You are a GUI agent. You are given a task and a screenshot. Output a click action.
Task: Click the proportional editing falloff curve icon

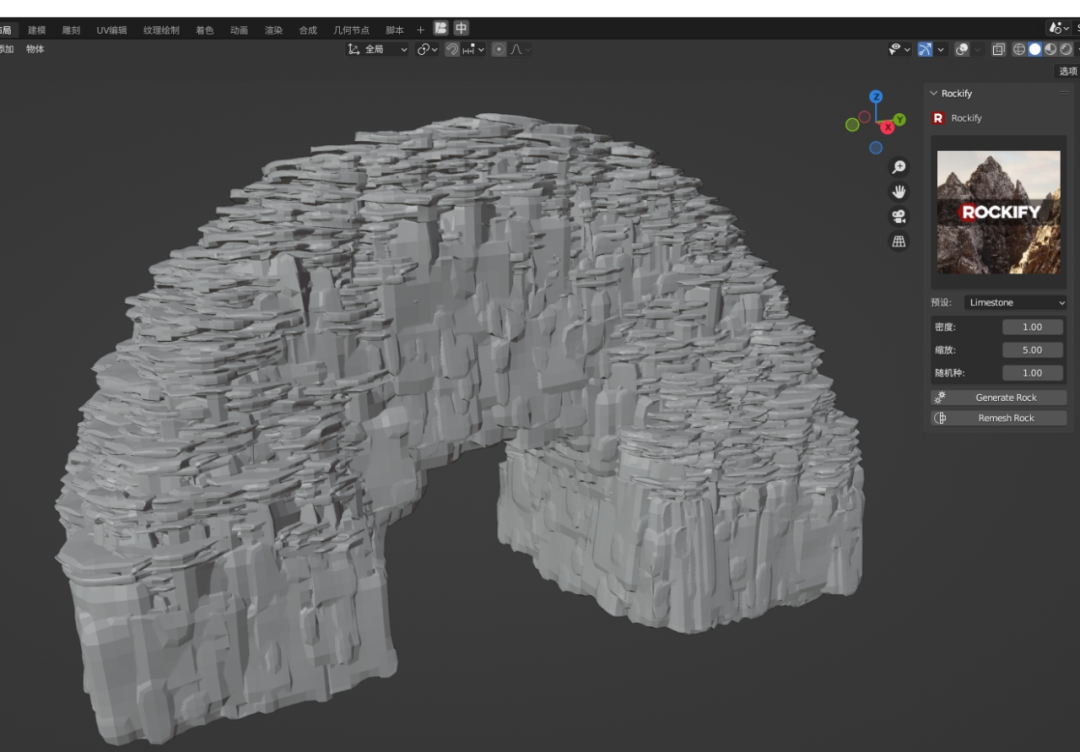click(x=516, y=49)
